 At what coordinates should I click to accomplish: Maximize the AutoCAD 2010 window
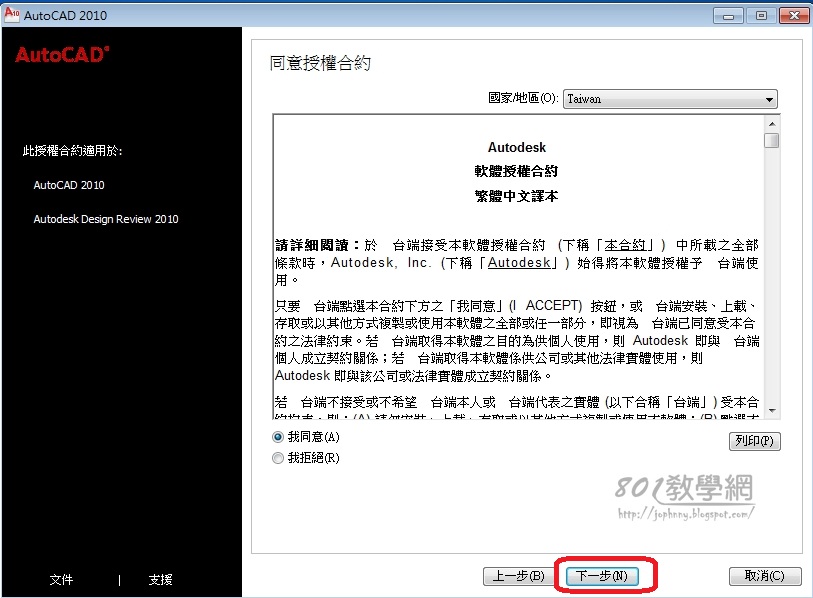(761, 16)
